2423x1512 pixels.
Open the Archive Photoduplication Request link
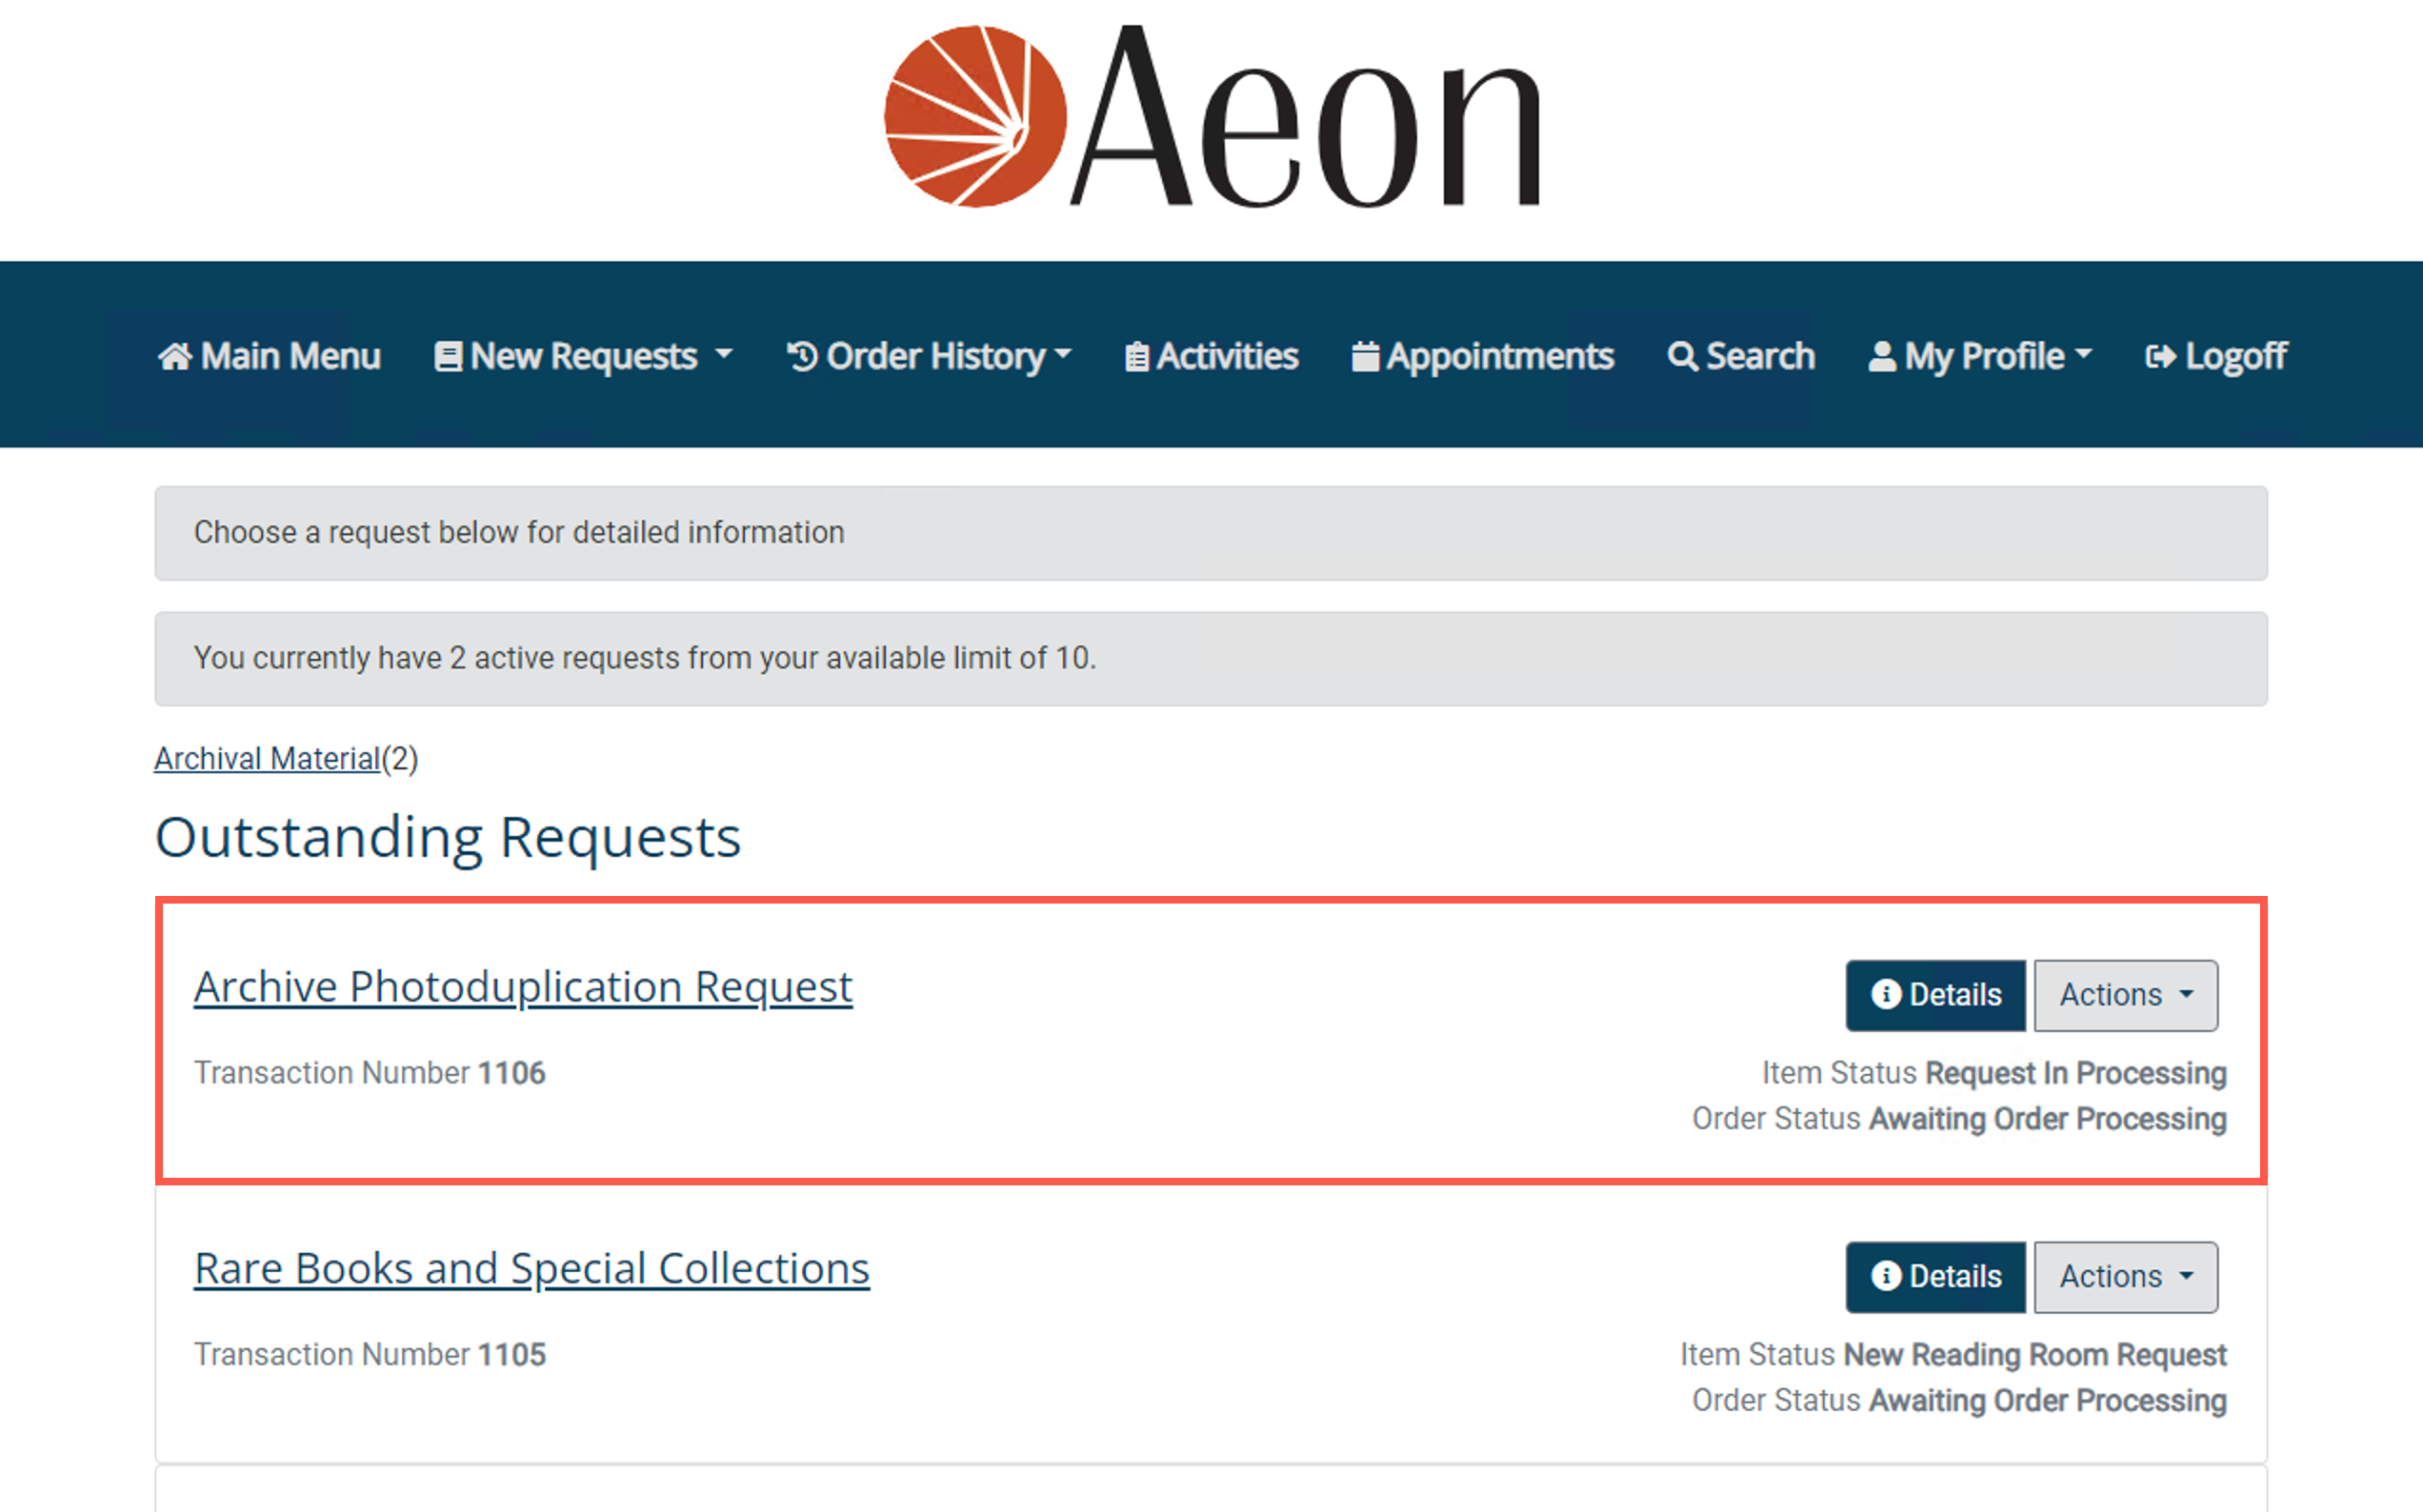pyautogui.click(x=523, y=987)
